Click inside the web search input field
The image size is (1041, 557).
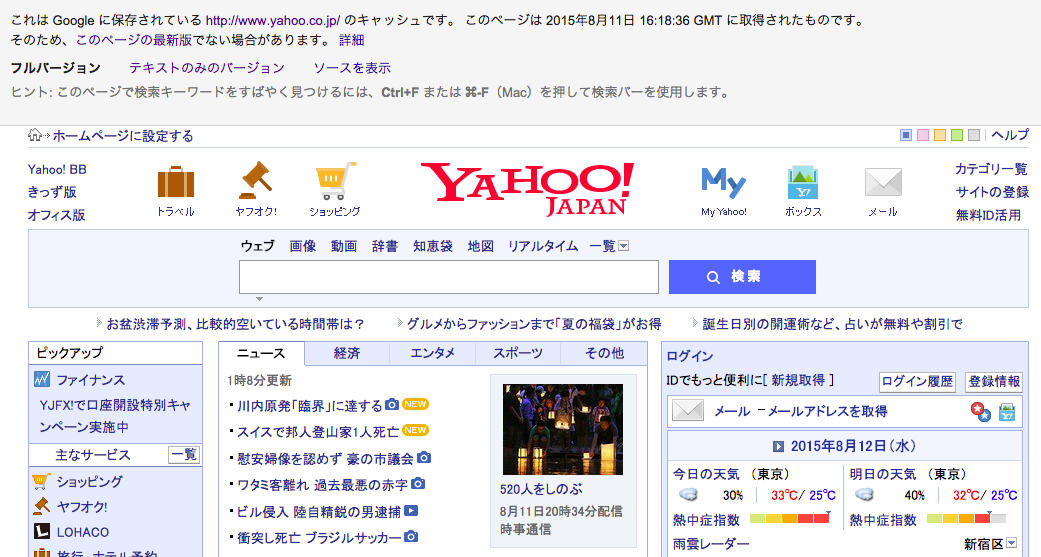tap(449, 277)
